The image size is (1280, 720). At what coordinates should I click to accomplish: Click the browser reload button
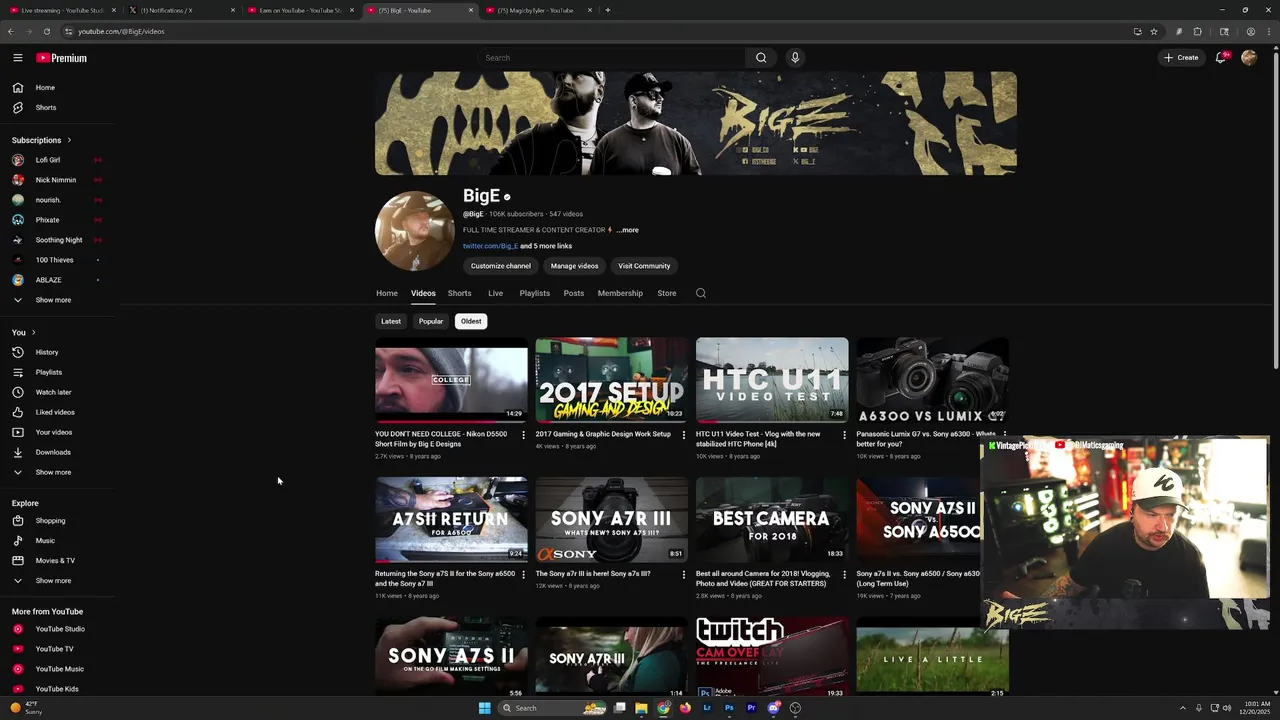46,31
